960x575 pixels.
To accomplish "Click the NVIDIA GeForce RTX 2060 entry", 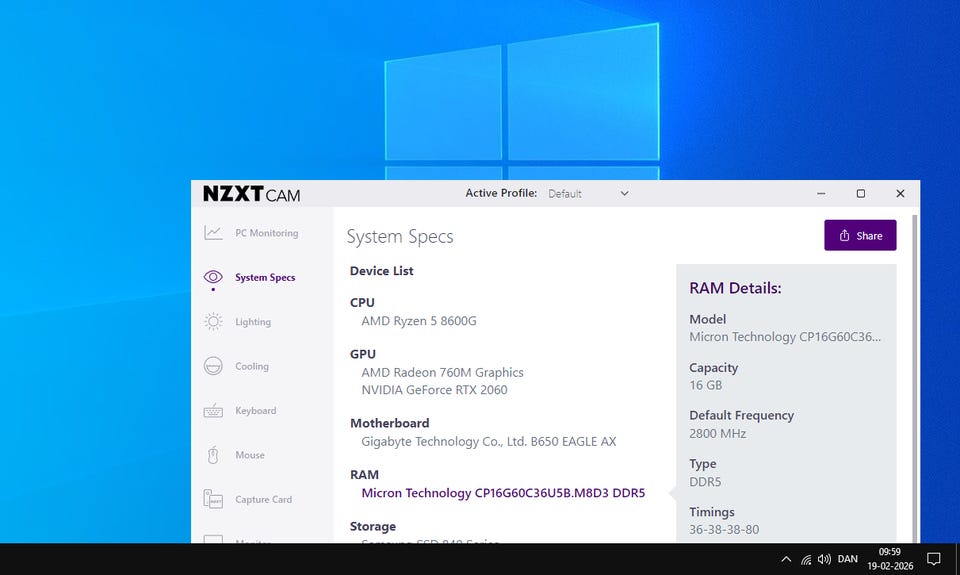I will (x=434, y=390).
